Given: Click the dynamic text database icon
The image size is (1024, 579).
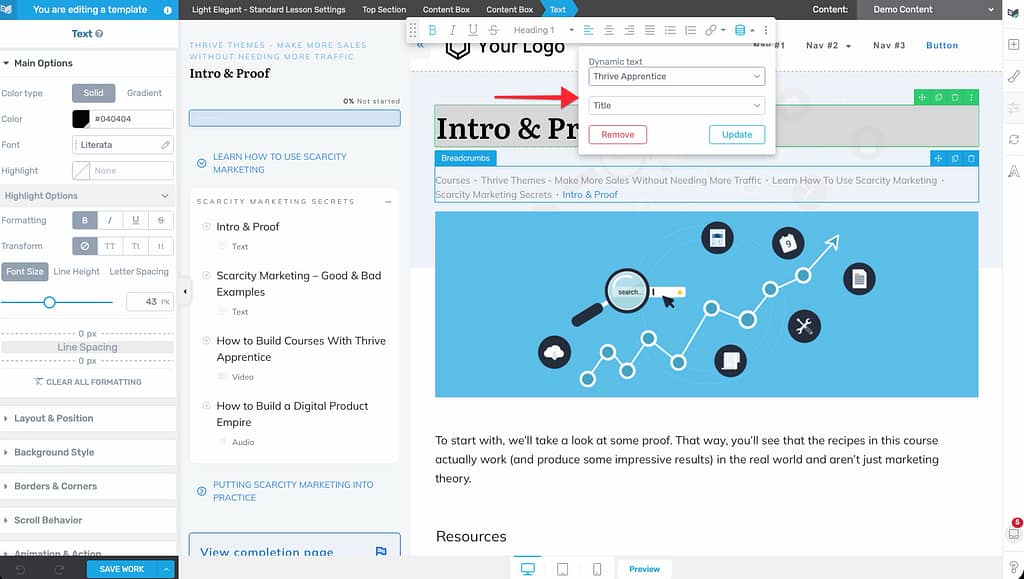Looking at the screenshot, I should click(x=740, y=30).
